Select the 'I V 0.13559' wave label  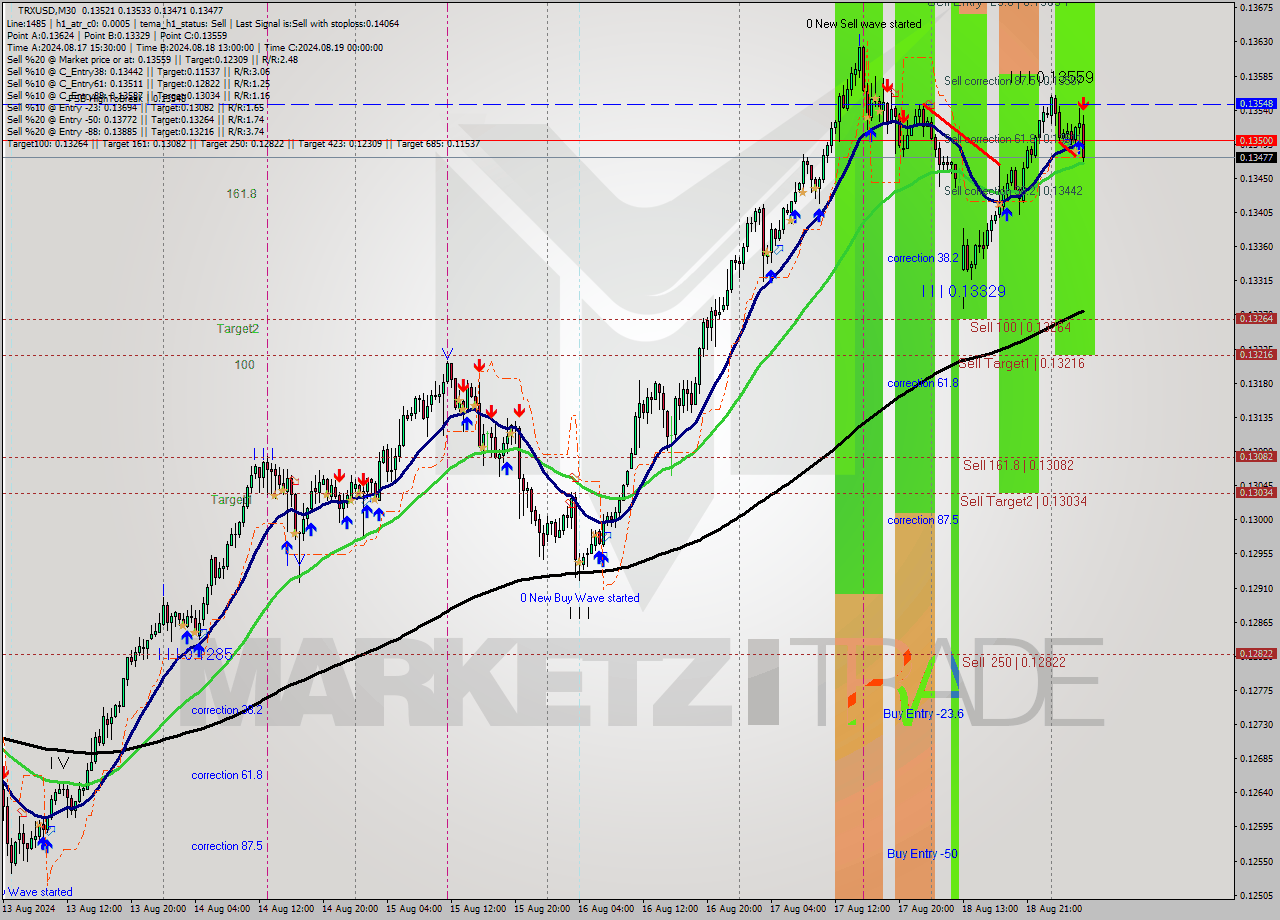point(1051,77)
